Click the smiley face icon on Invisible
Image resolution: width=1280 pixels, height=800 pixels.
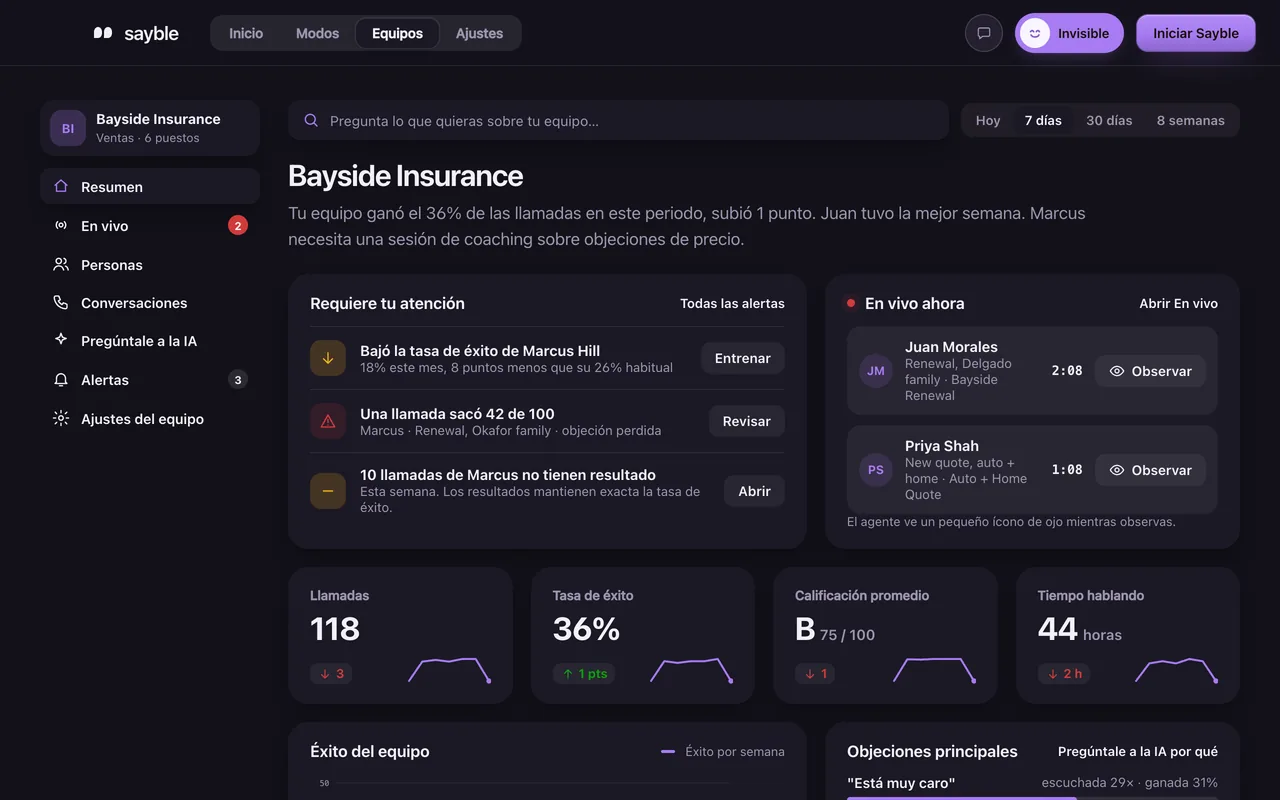1035,33
